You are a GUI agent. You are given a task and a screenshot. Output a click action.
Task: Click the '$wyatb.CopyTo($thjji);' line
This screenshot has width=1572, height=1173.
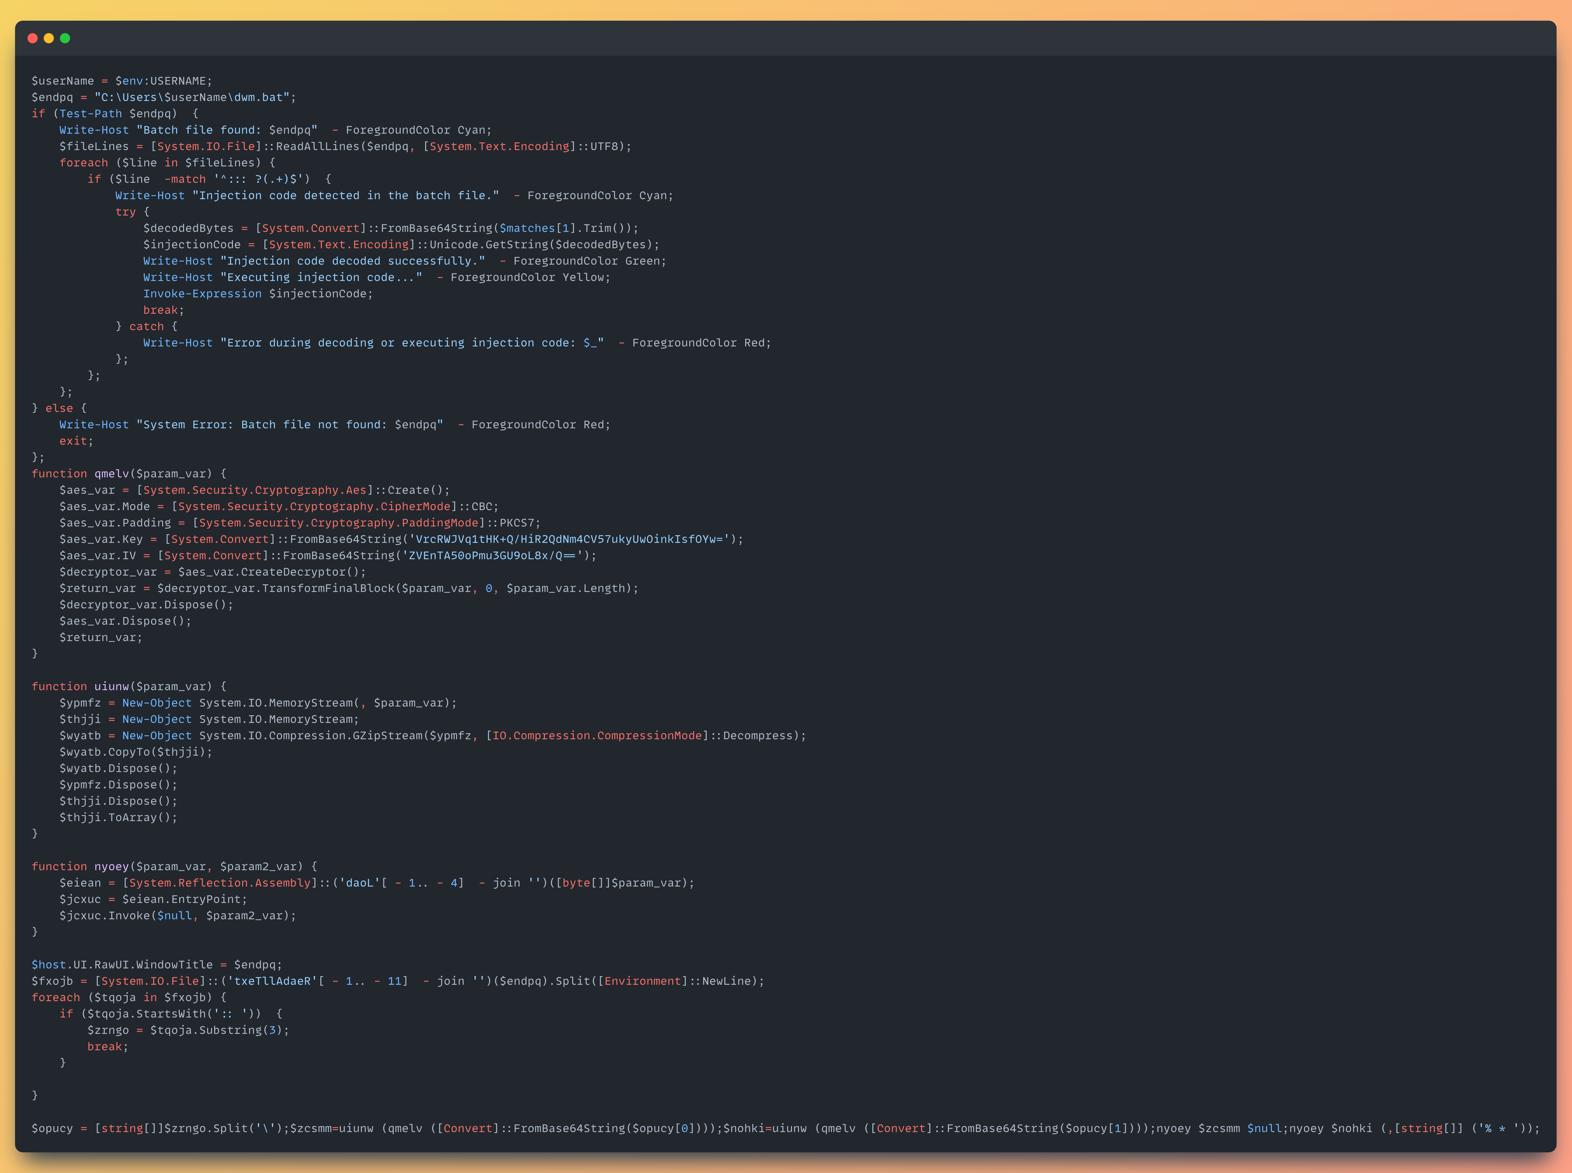pos(136,752)
